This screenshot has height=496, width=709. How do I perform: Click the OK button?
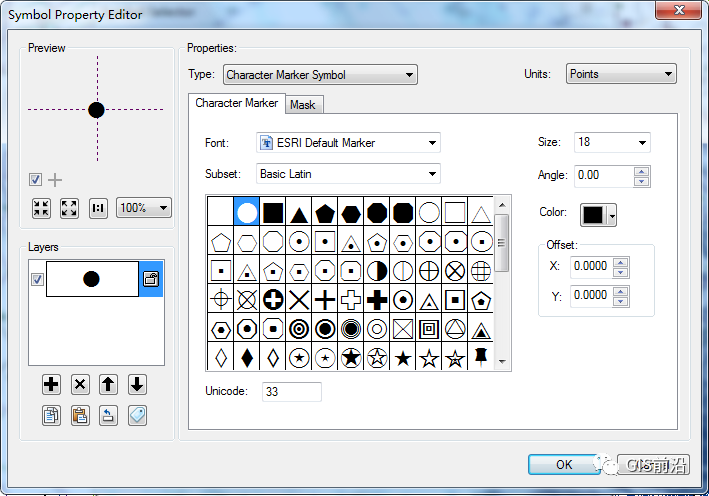pos(564,464)
